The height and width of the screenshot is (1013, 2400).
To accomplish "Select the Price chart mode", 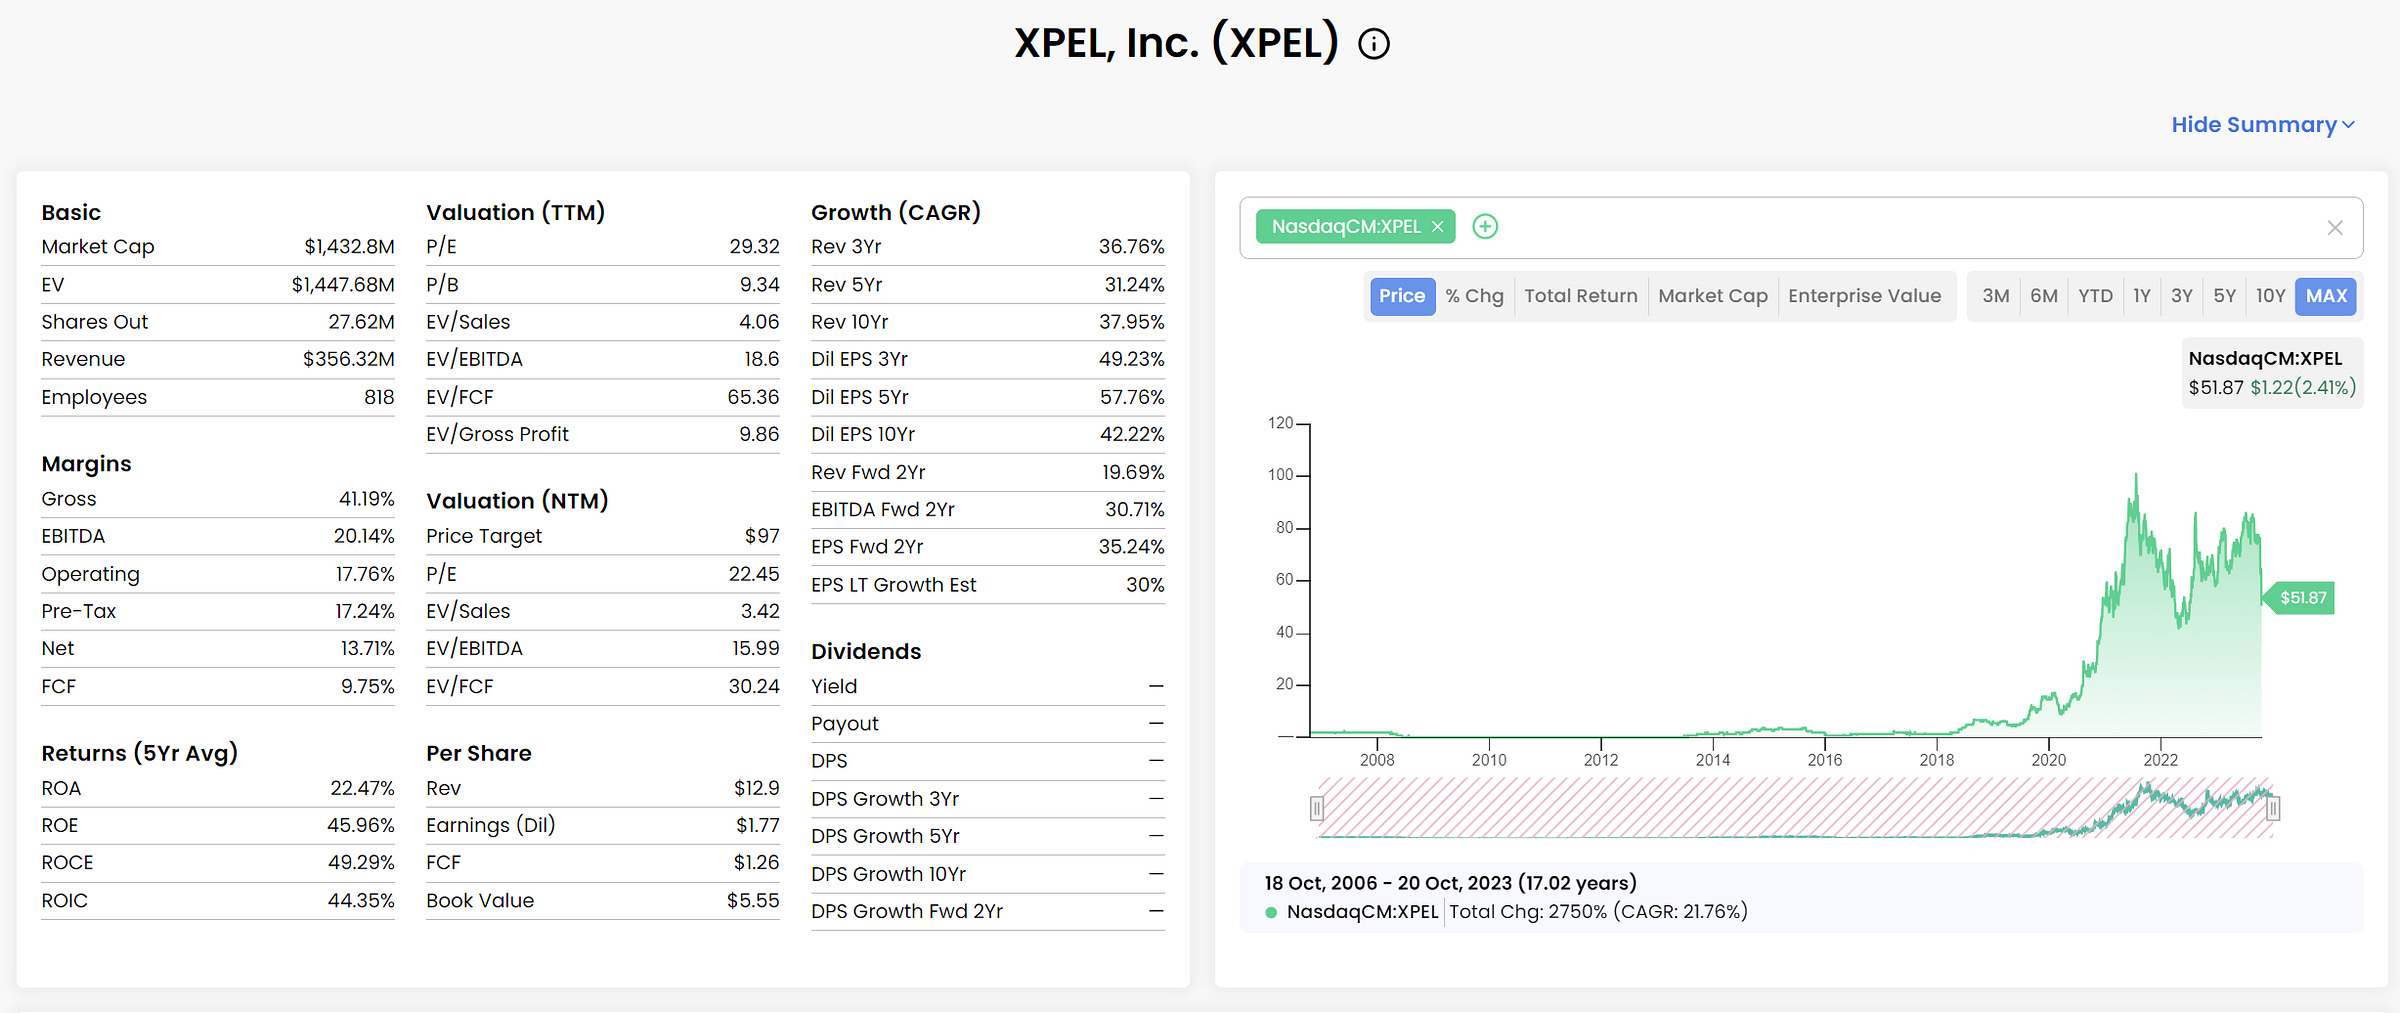I will tap(1402, 296).
